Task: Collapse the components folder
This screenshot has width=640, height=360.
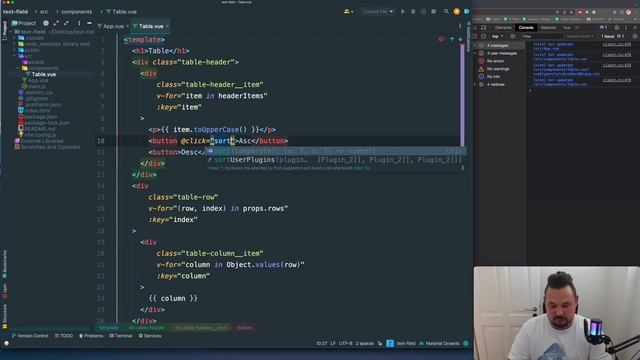Action: [18, 68]
